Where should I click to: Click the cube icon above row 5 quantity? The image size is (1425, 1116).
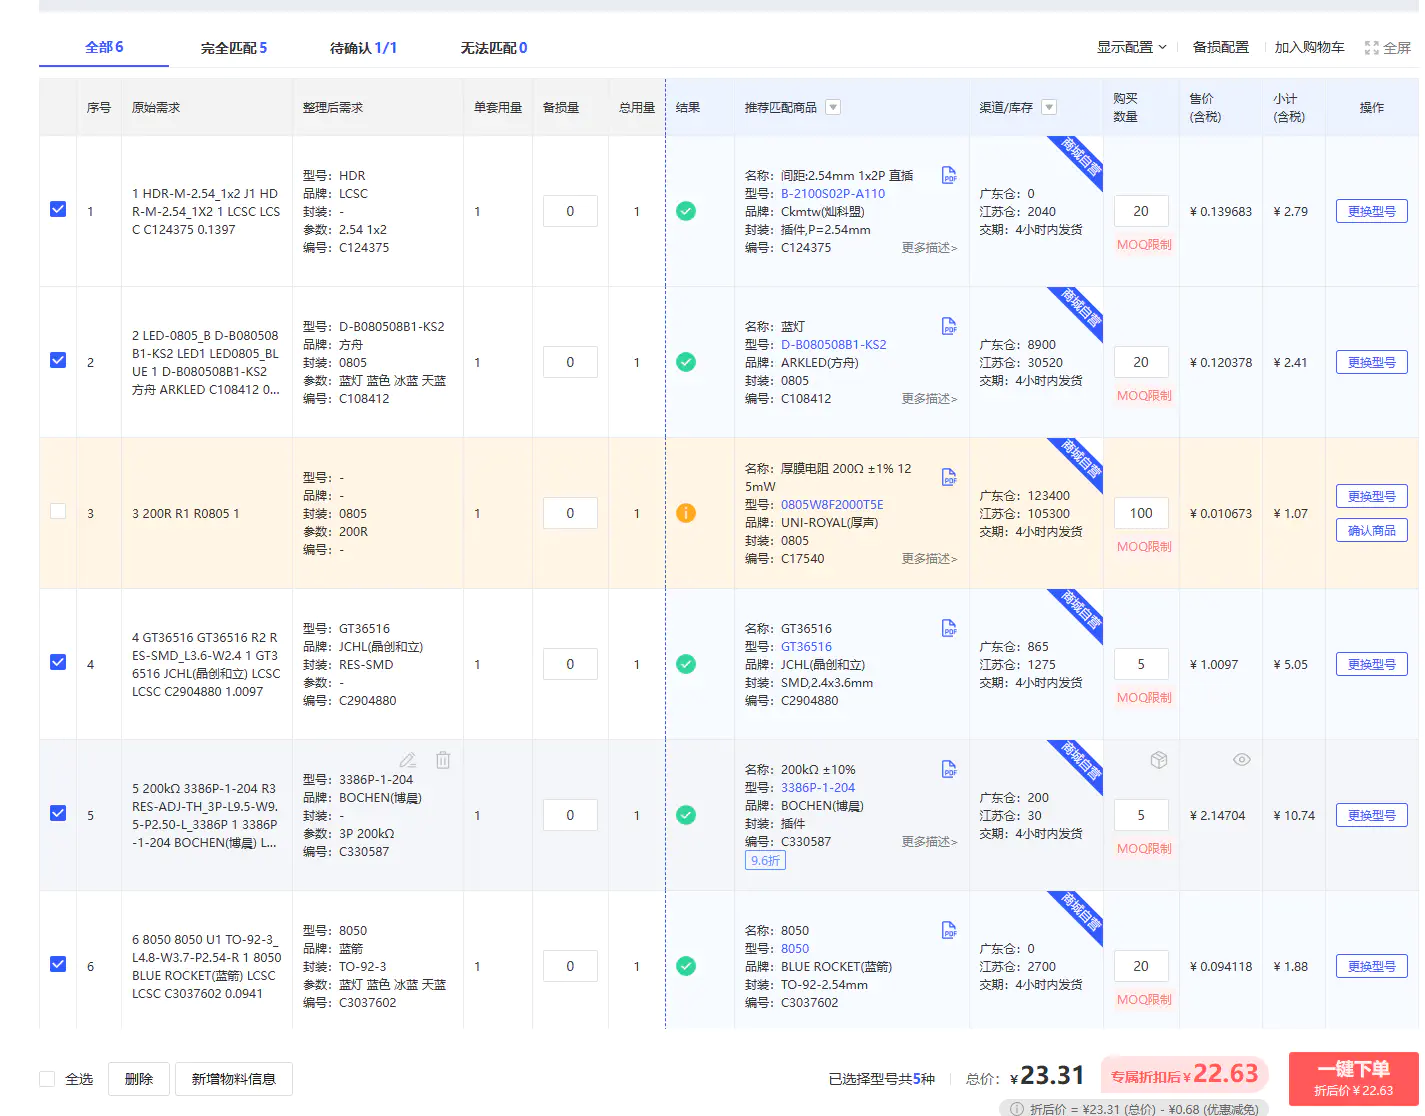point(1158,760)
